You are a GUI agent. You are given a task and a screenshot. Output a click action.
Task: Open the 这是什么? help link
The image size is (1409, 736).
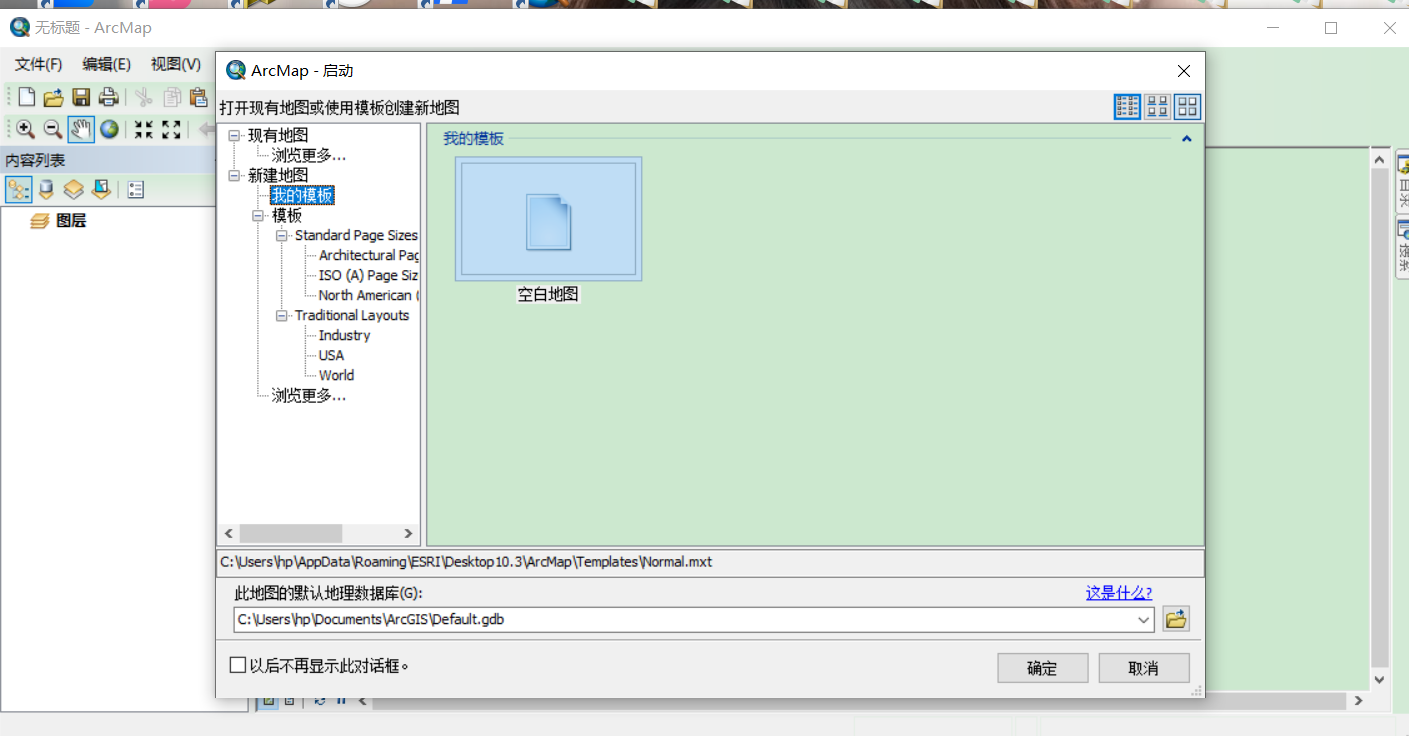coord(1119,593)
